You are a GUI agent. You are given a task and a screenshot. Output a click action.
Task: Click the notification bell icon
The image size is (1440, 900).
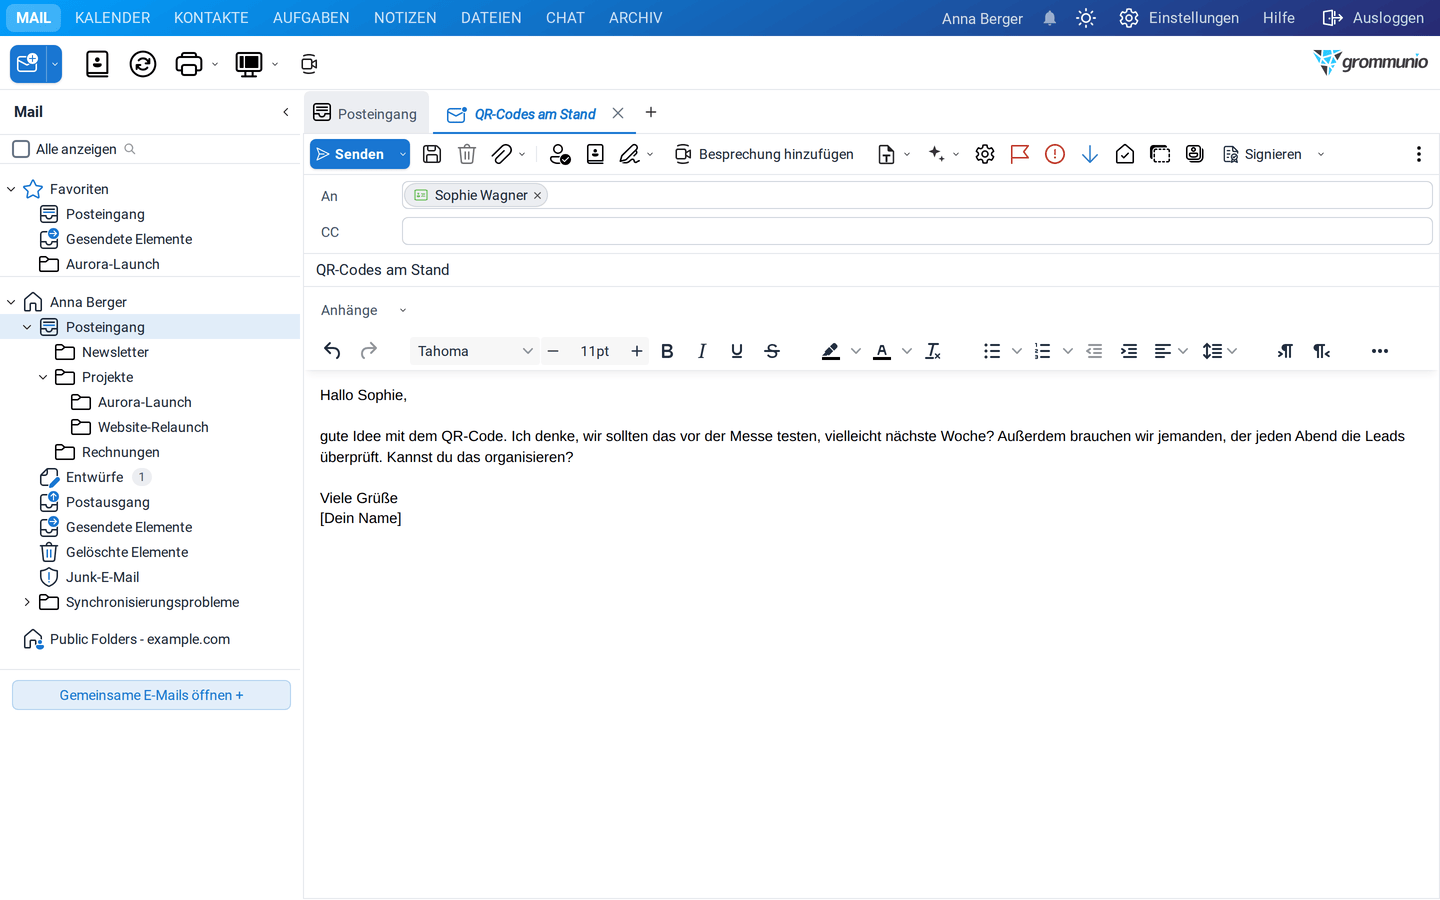1050,18
